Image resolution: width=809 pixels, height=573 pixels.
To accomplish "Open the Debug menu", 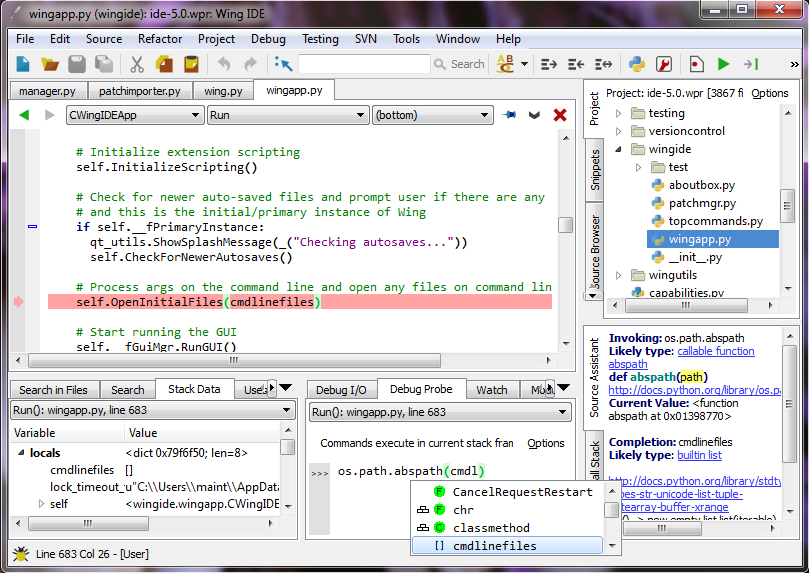I will 268,39.
